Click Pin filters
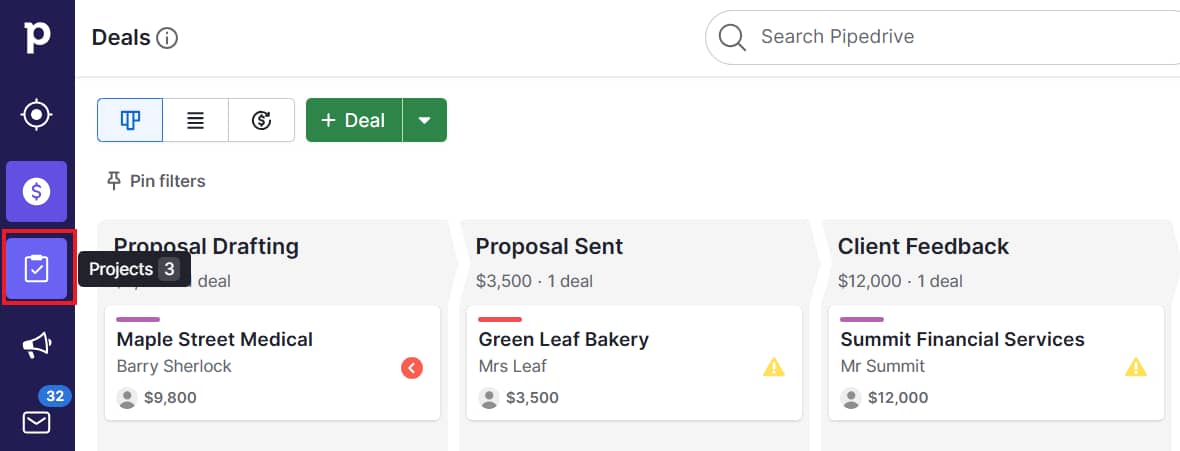The image size is (1180, 451). (156, 181)
